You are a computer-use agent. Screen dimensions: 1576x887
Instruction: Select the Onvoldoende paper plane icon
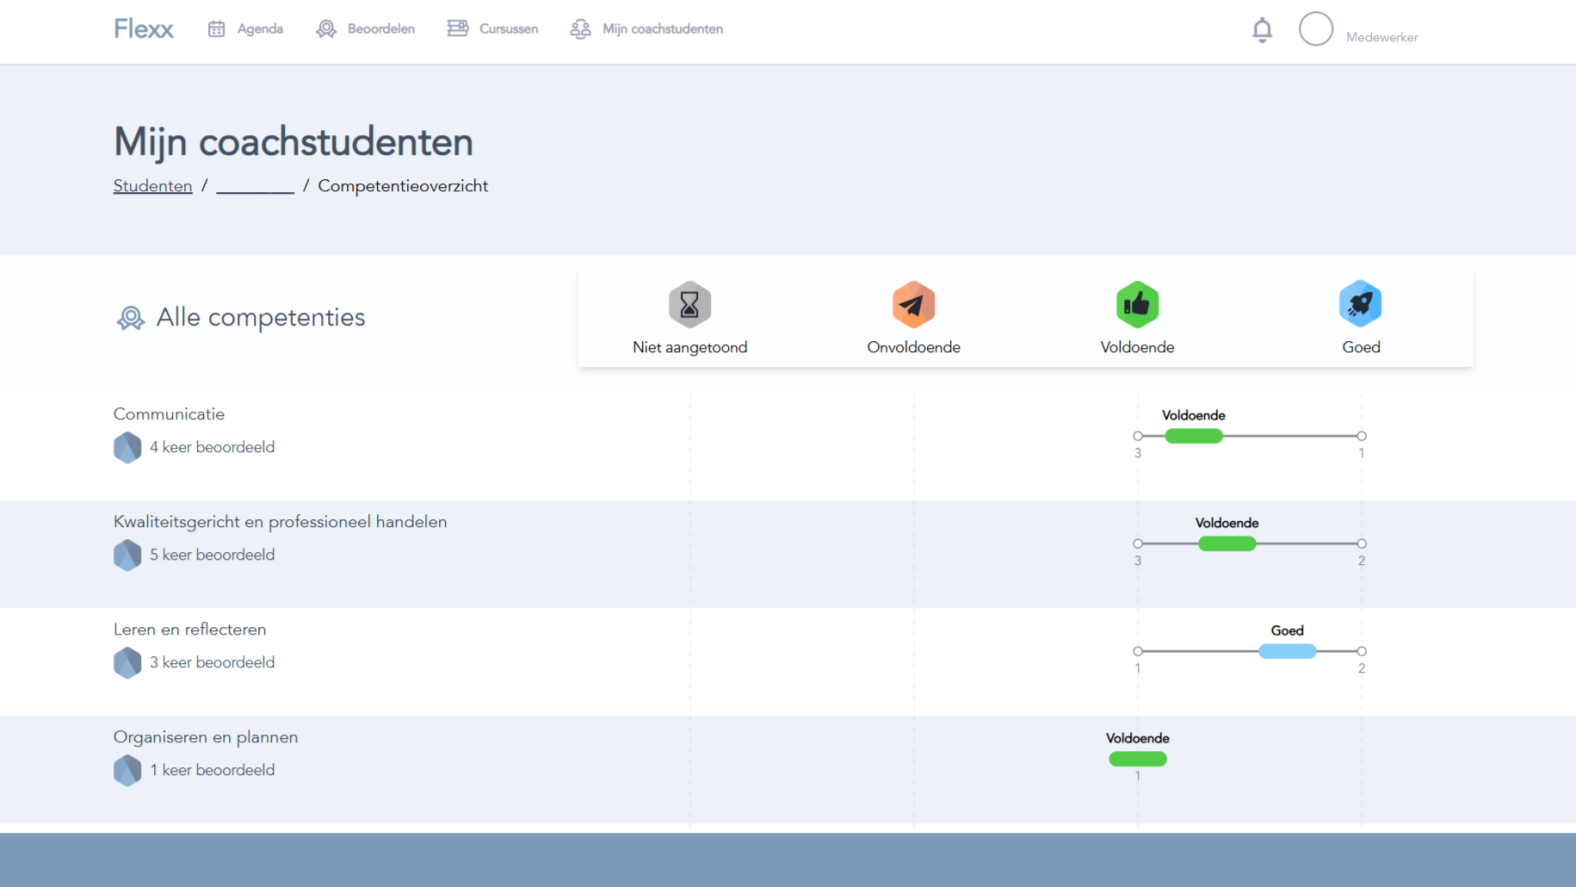click(914, 304)
